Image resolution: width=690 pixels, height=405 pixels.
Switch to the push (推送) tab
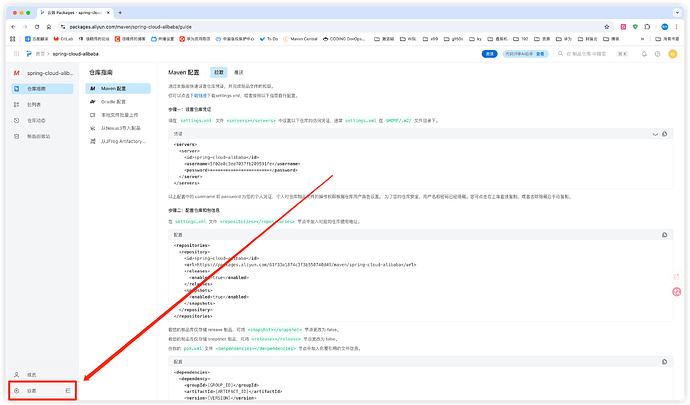click(x=239, y=72)
